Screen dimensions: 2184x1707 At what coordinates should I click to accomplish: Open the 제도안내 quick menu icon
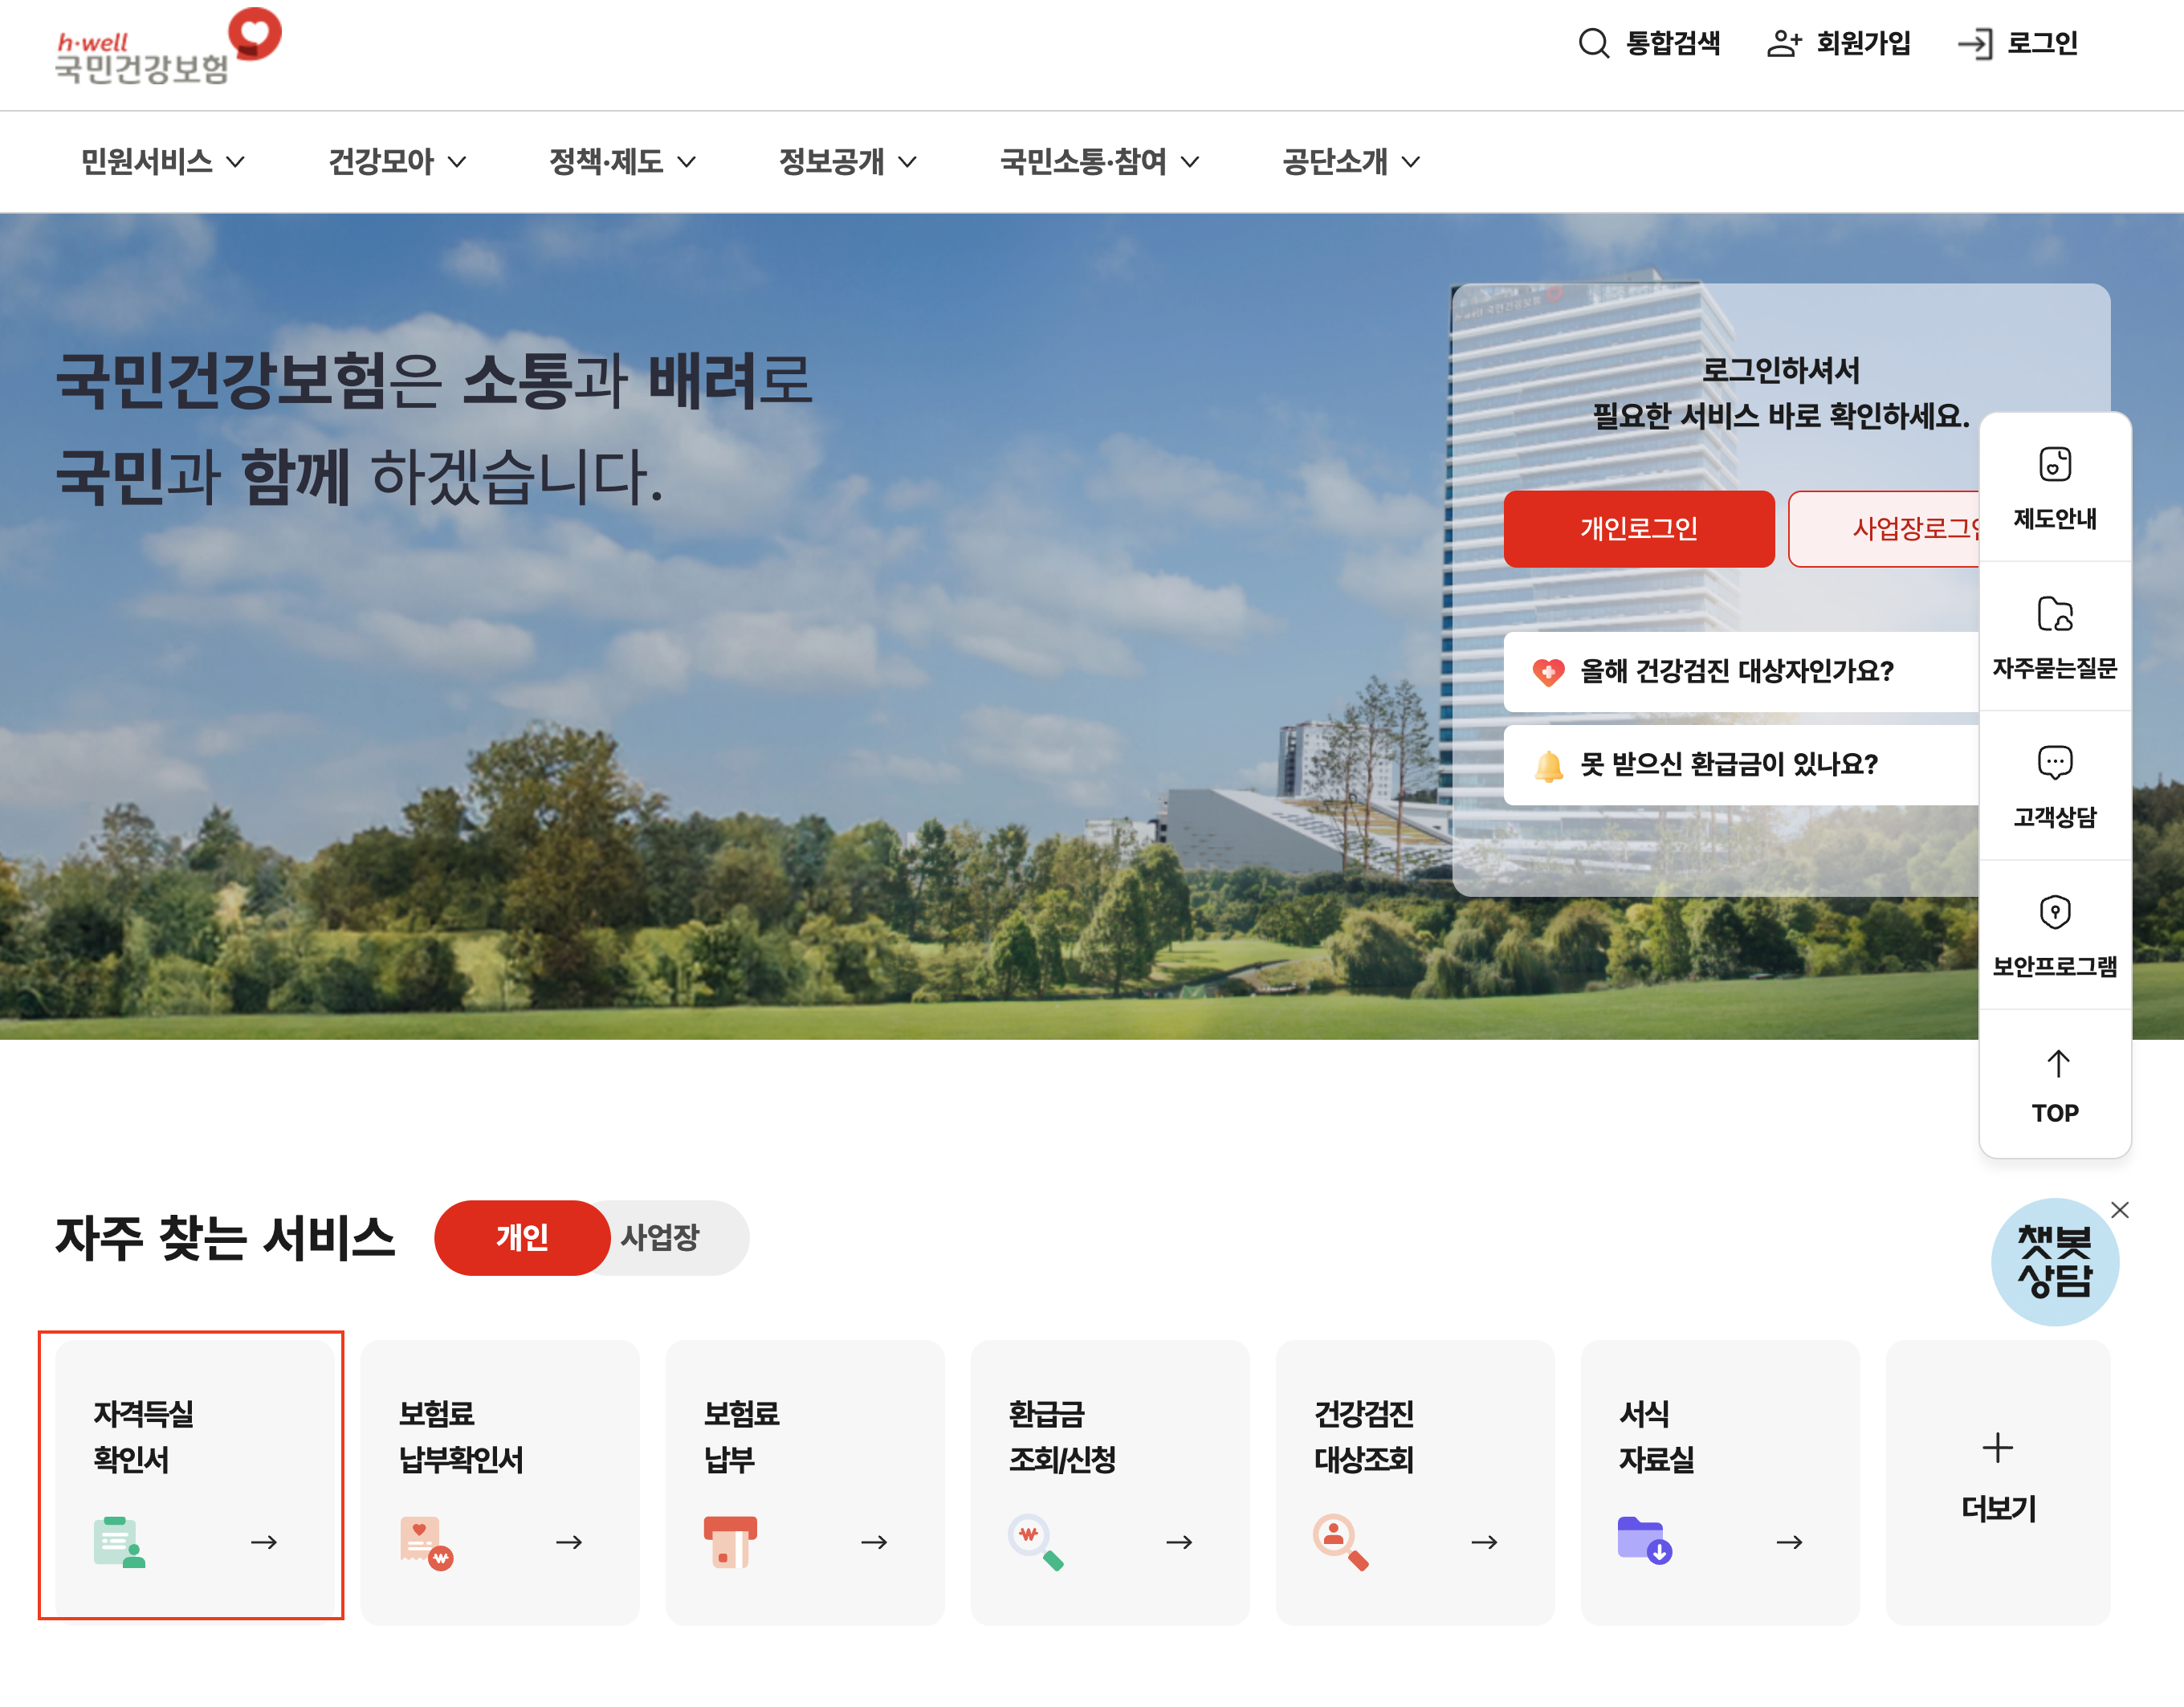pyautogui.click(x=2054, y=465)
